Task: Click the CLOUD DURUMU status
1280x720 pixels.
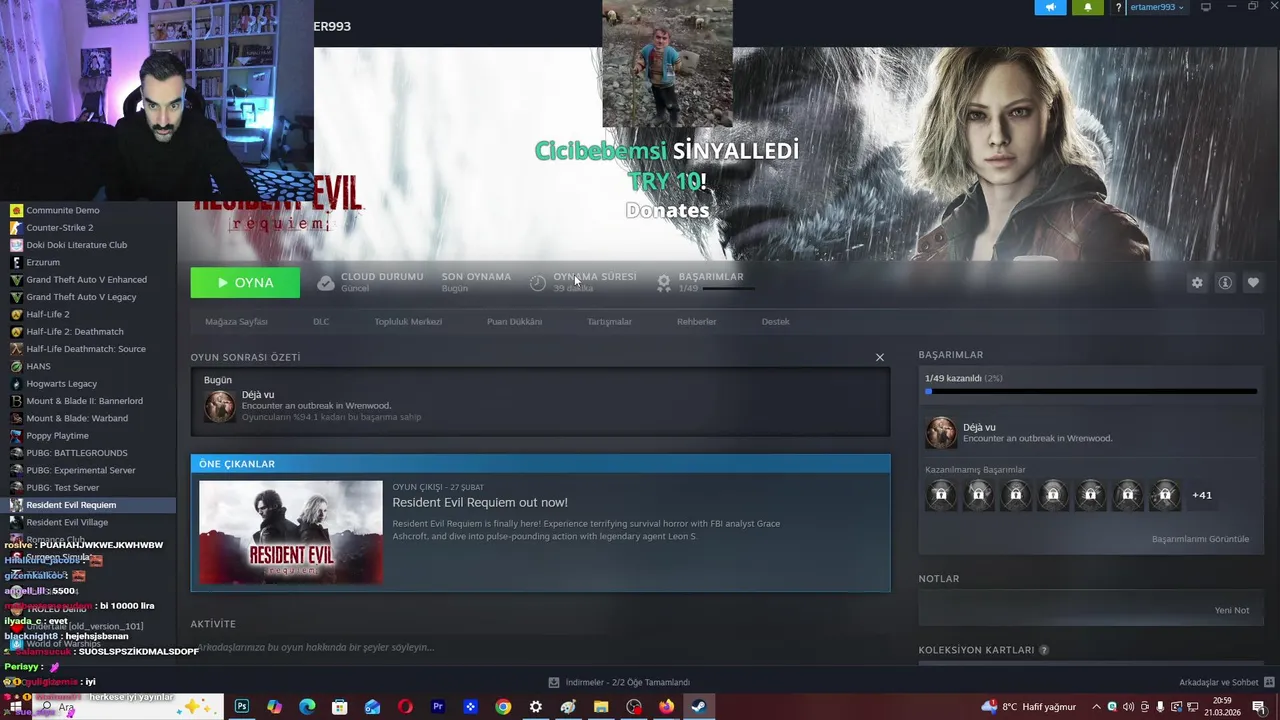Action: tap(370, 282)
